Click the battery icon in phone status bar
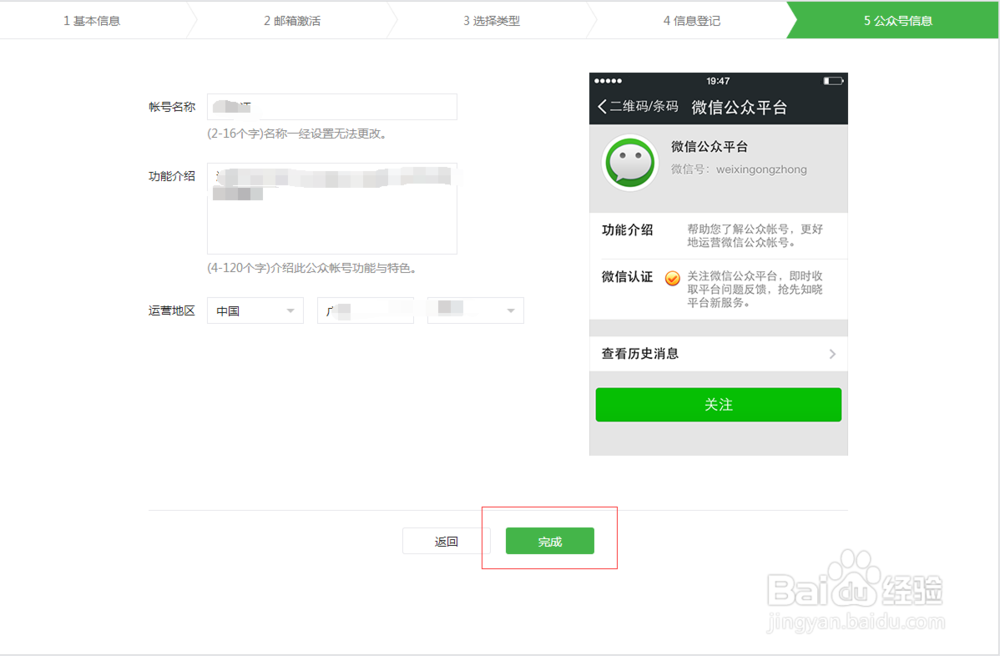 click(x=833, y=81)
